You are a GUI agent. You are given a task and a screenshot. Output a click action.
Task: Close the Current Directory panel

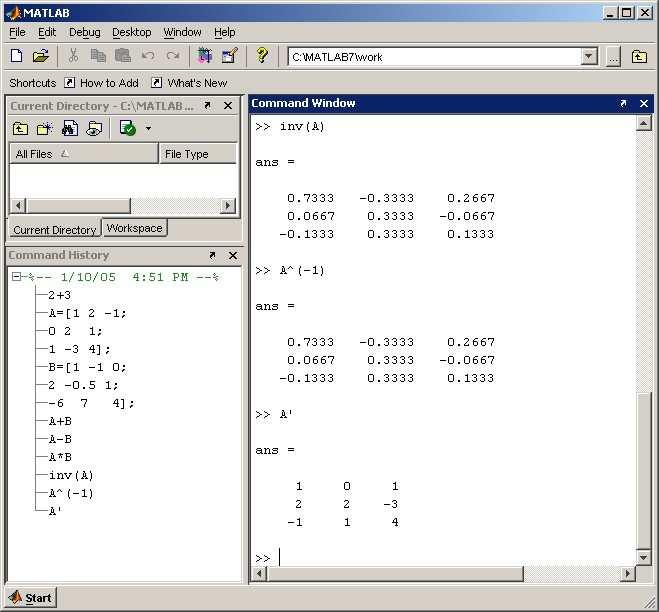228,106
